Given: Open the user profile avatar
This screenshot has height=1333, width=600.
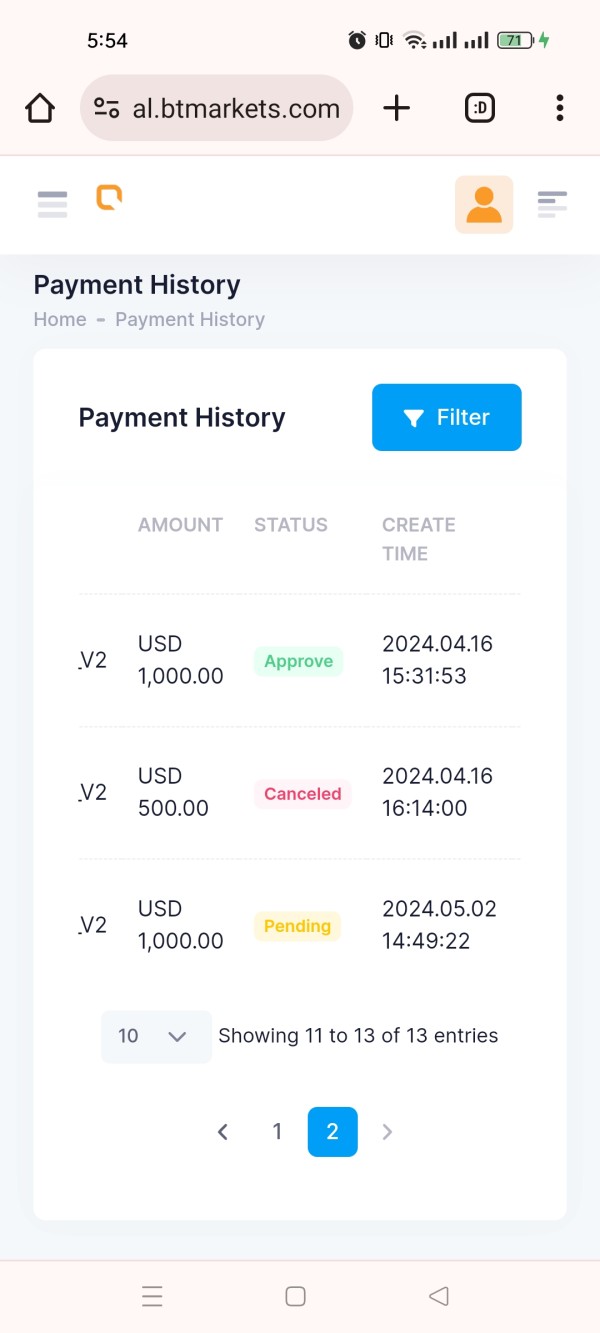Looking at the screenshot, I should [484, 205].
